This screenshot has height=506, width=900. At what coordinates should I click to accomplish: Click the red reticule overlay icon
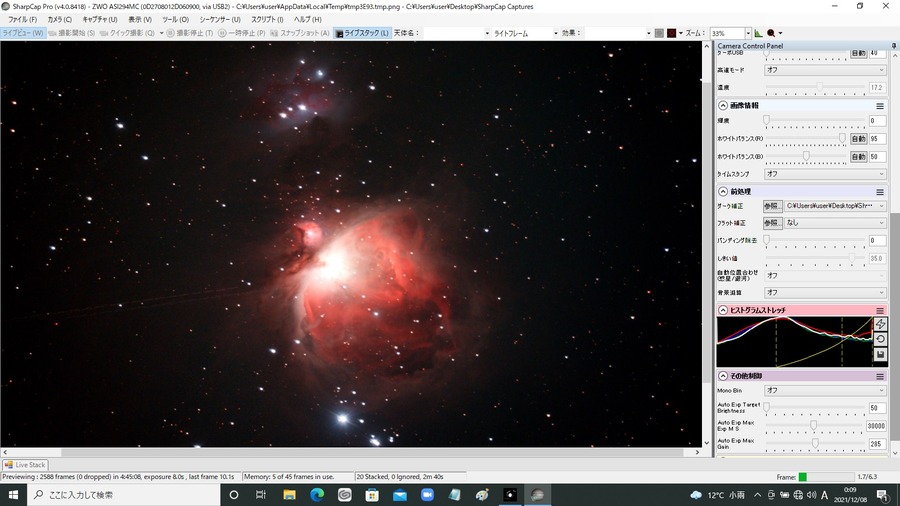[671, 33]
